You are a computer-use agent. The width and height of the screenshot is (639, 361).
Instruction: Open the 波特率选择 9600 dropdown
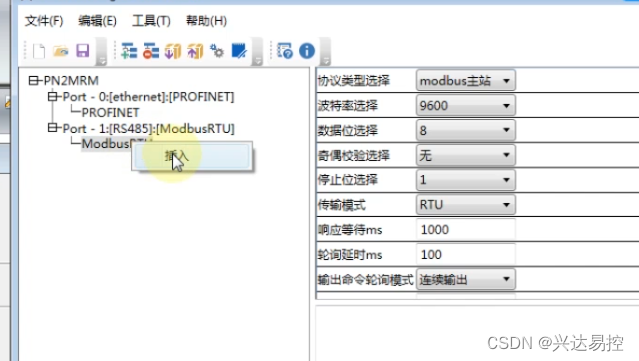465,106
